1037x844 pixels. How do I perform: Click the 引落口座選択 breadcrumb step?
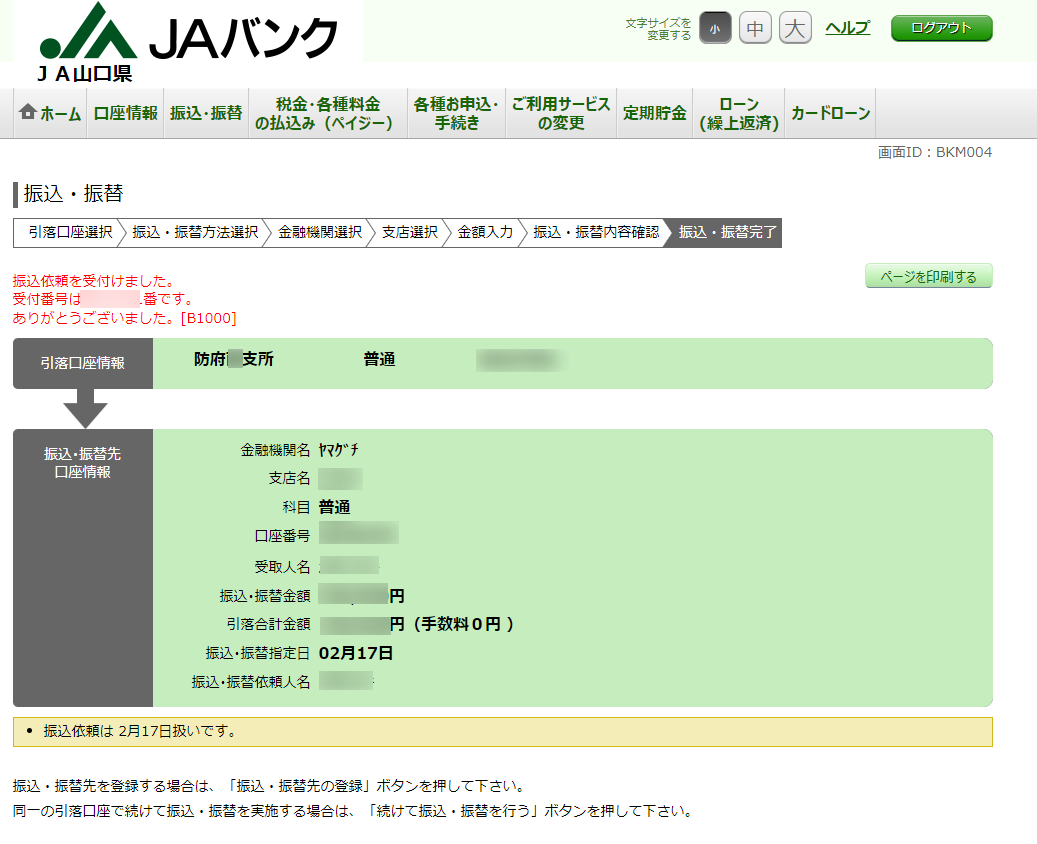click(x=70, y=233)
